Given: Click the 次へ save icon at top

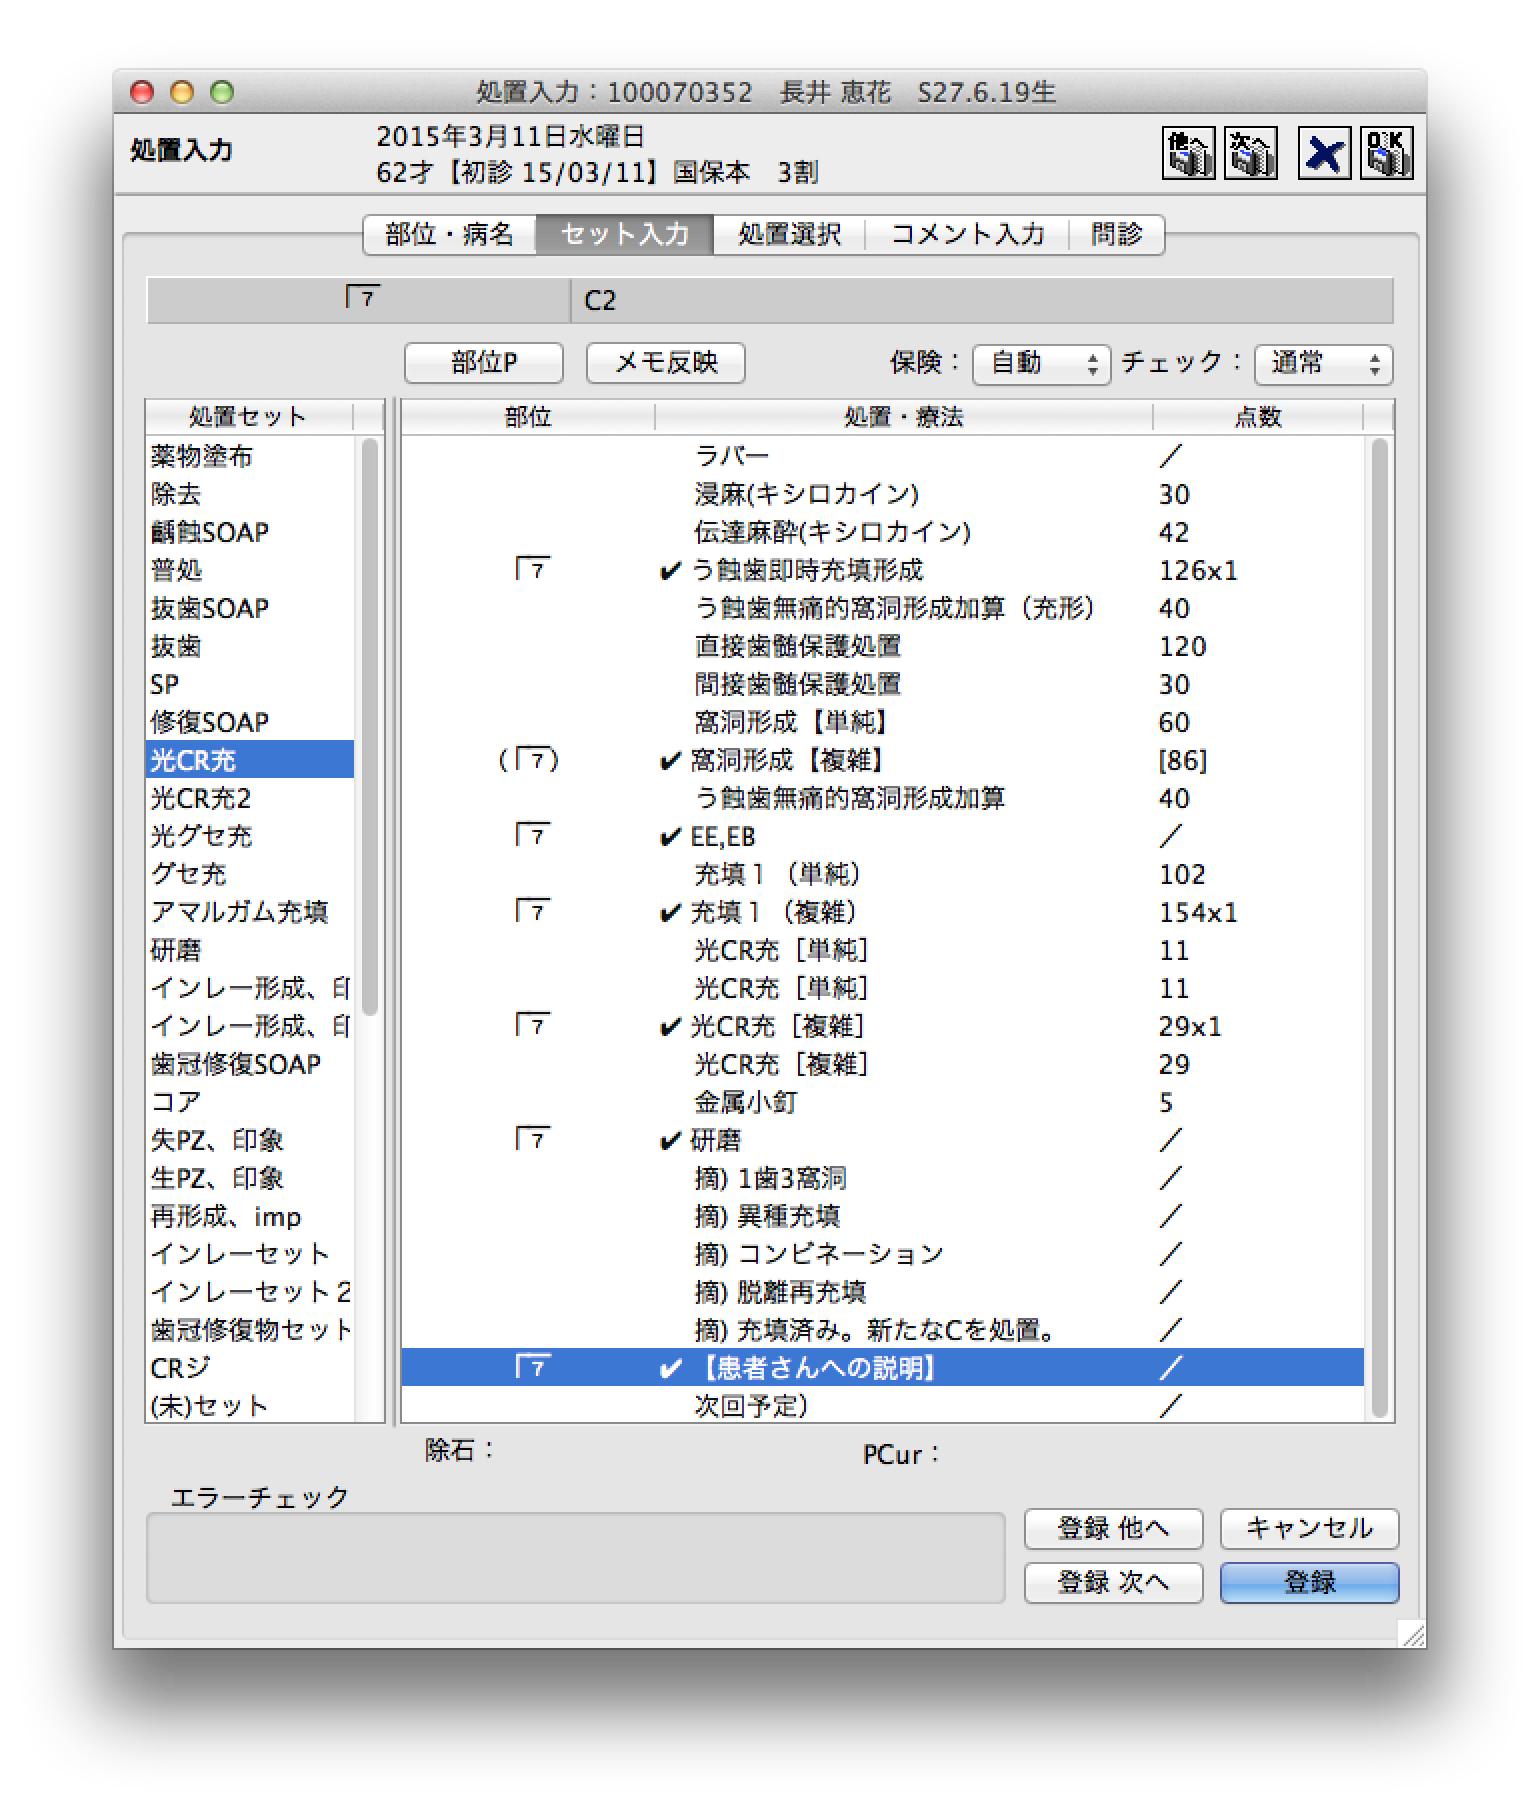Looking at the screenshot, I should [1250, 153].
